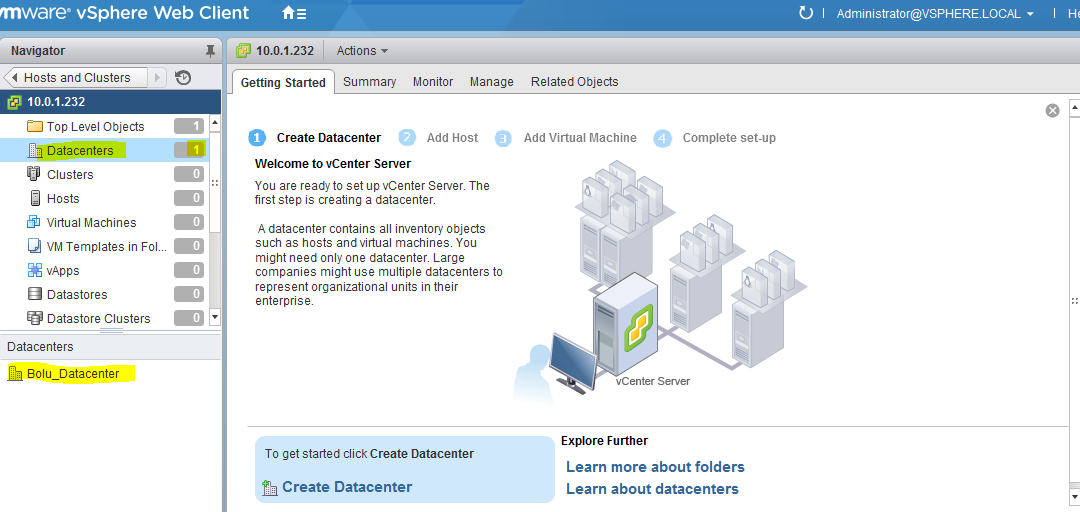The height and width of the screenshot is (512, 1080).
Task: Click the vApps icon
Action: click(x=34, y=270)
